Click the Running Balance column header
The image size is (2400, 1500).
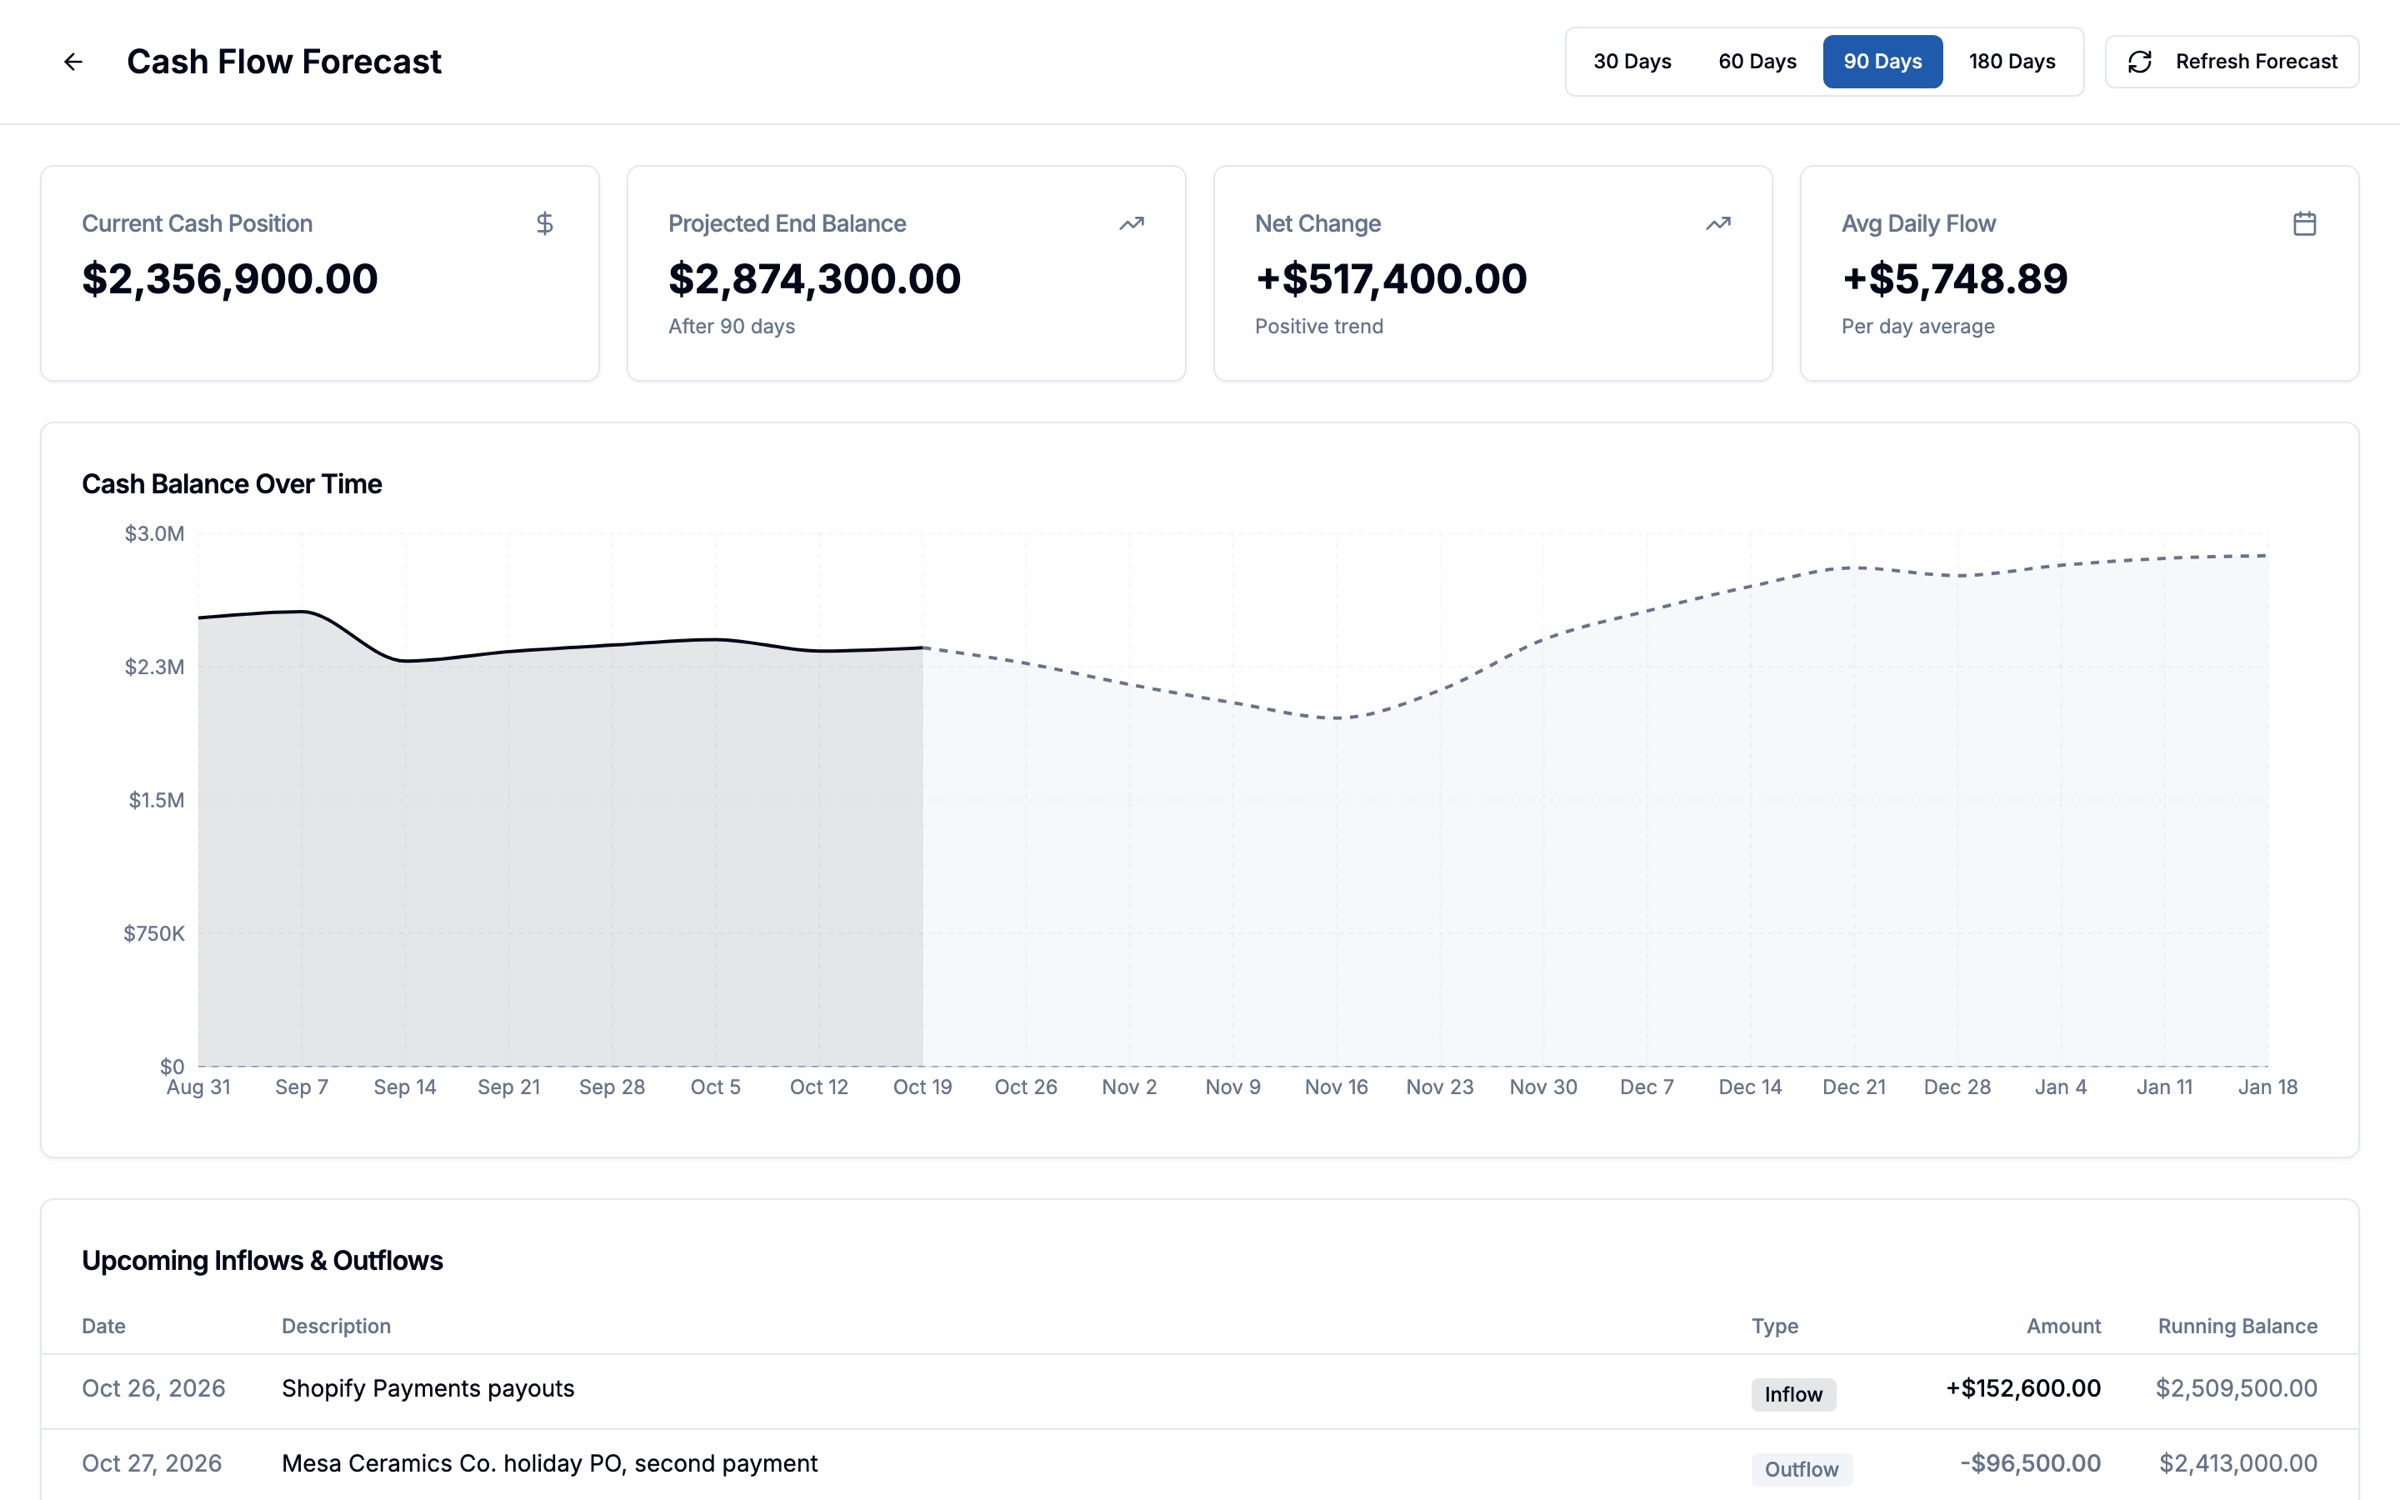tap(2237, 1326)
